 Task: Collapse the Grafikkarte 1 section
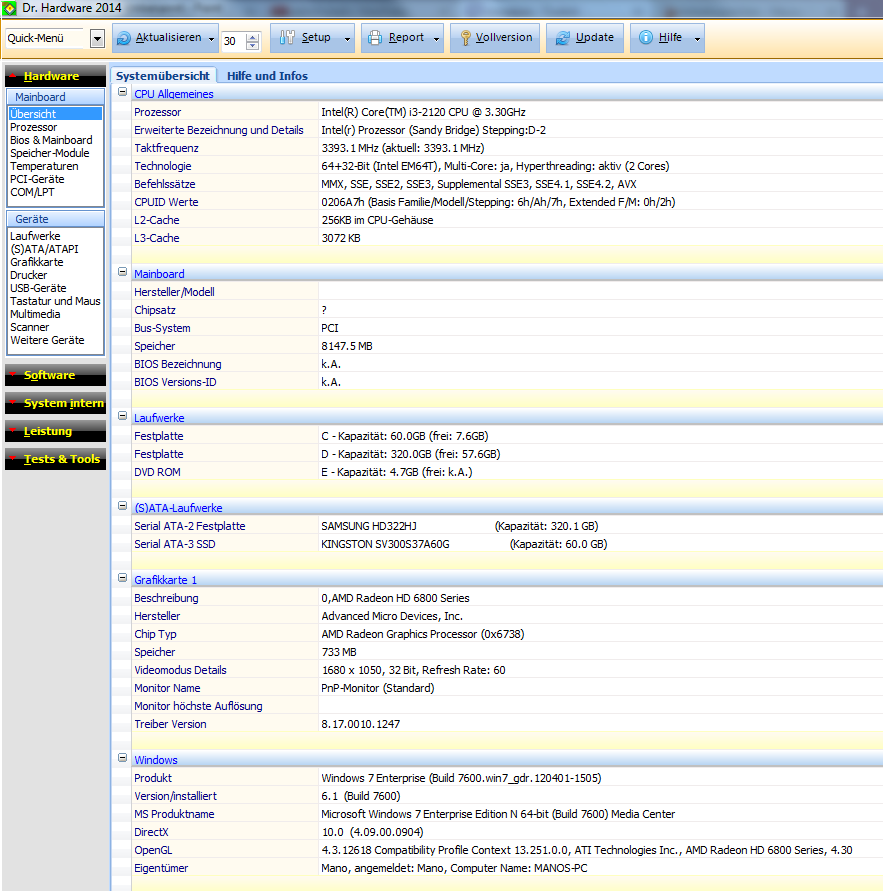(122, 577)
